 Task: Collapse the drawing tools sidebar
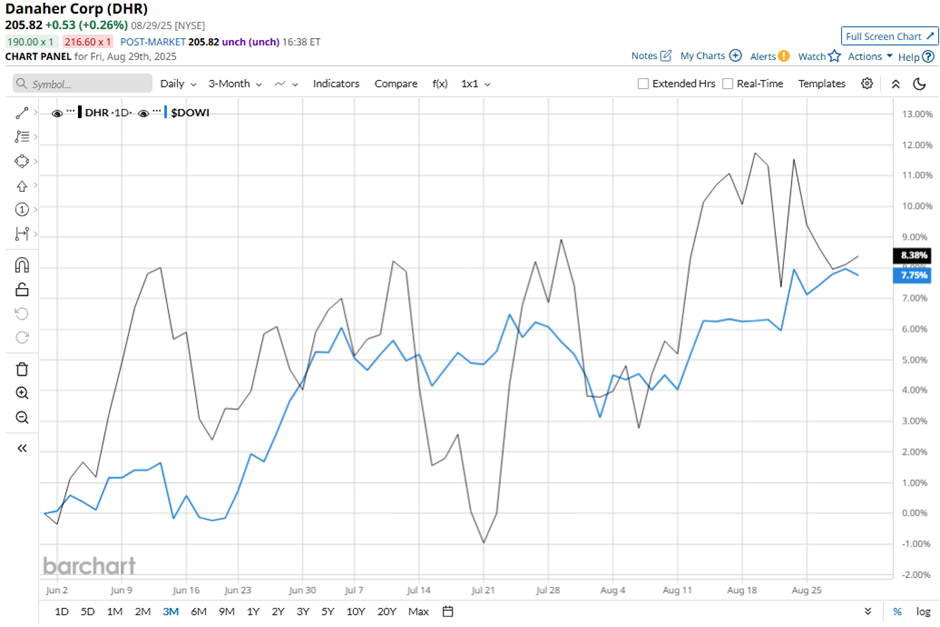point(22,448)
